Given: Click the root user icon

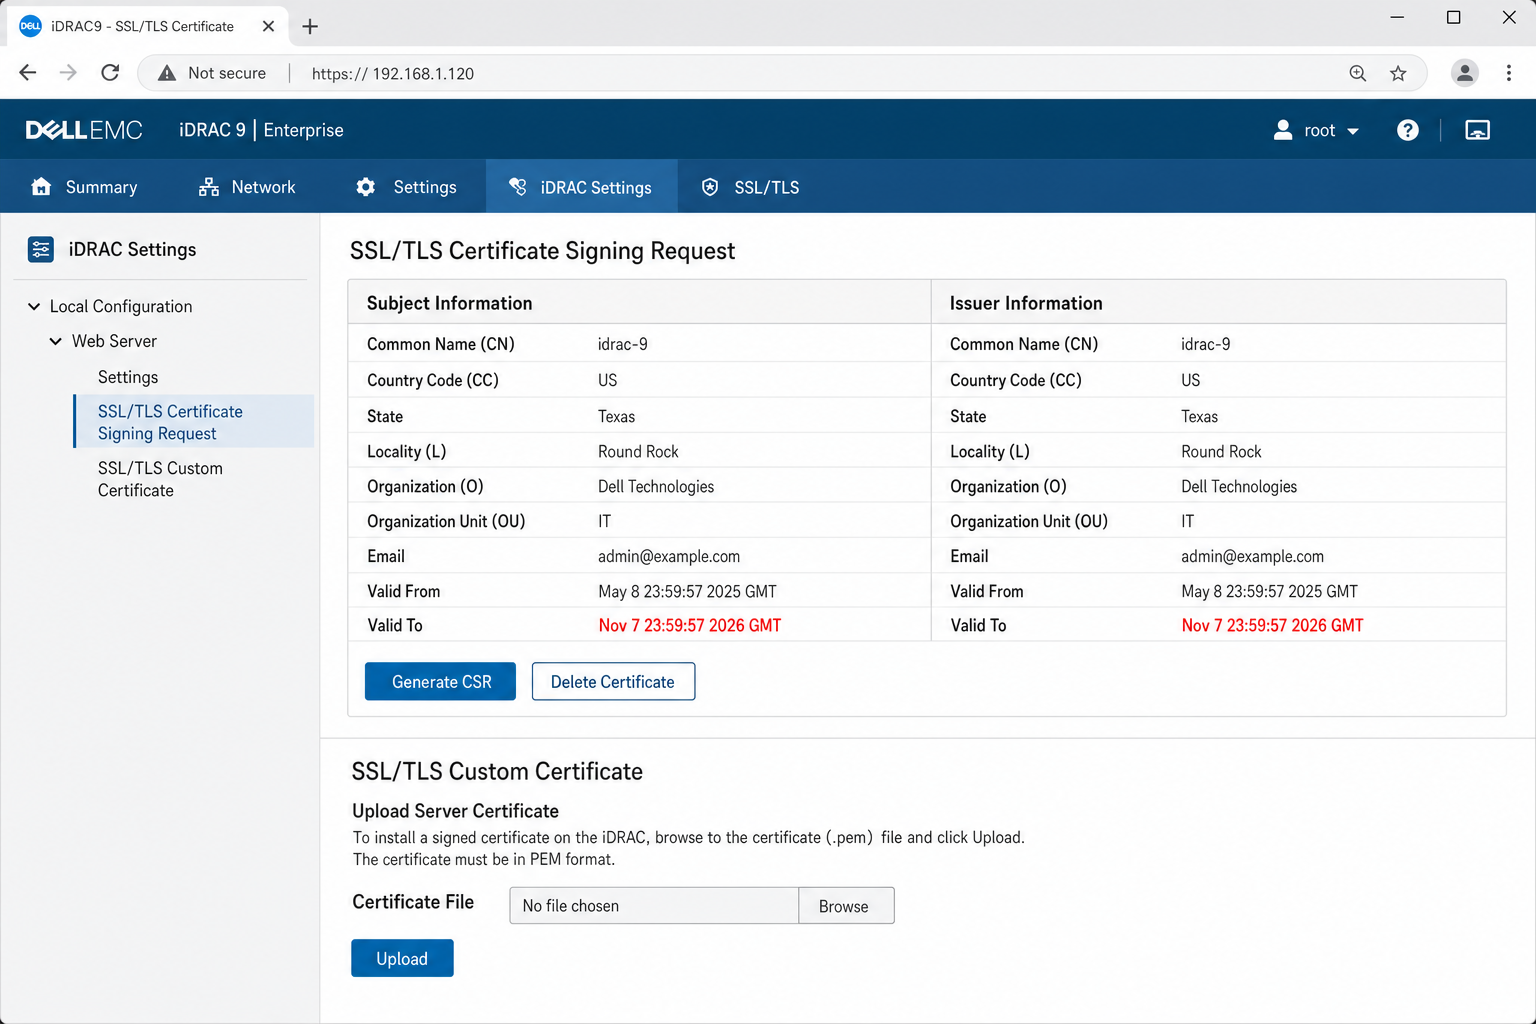Looking at the screenshot, I should pos(1283,130).
